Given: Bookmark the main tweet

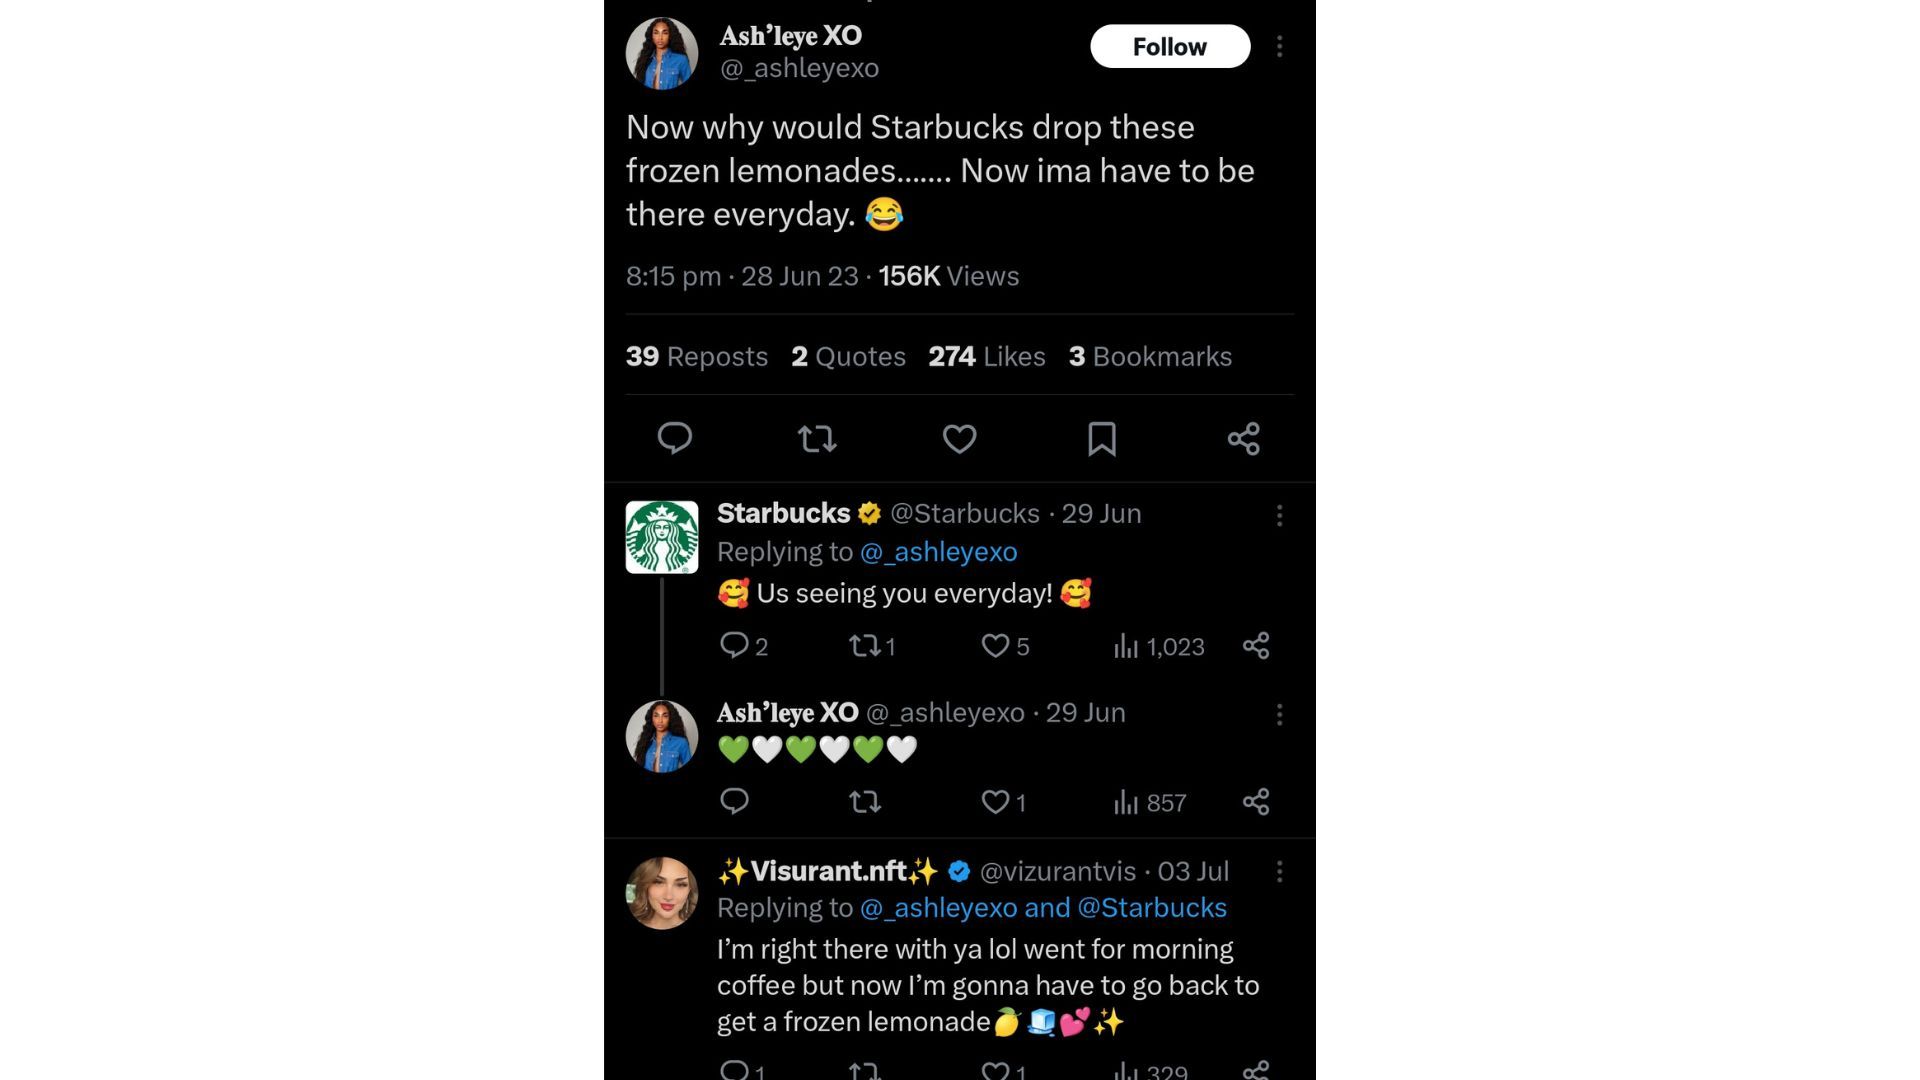Looking at the screenshot, I should [x=1101, y=438].
